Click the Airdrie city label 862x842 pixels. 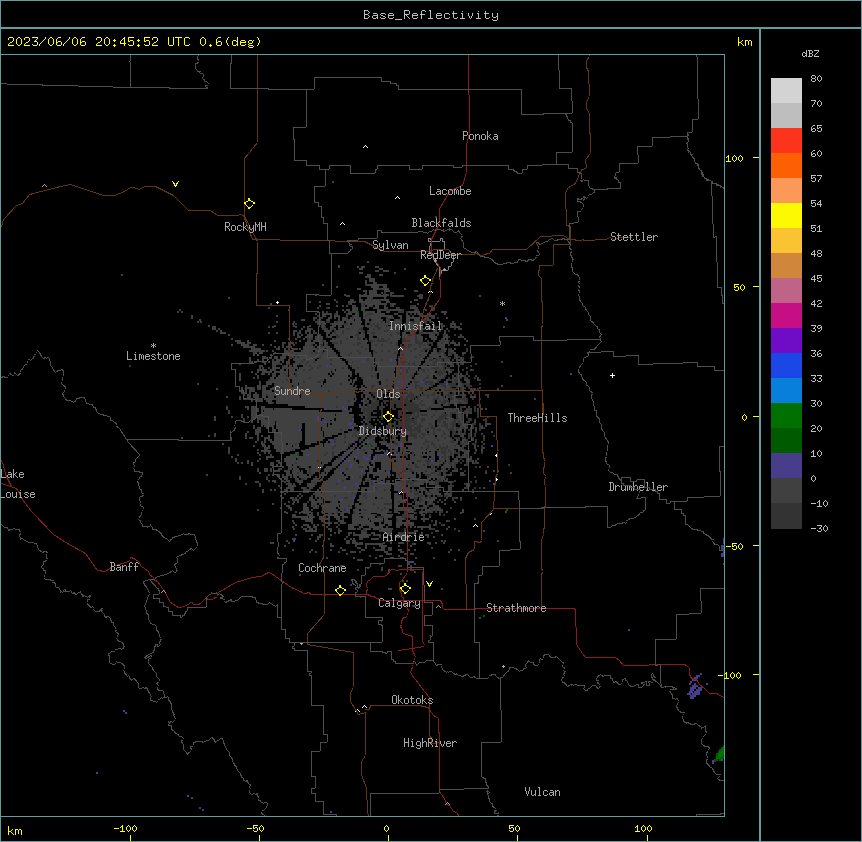[x=404, y=537]
